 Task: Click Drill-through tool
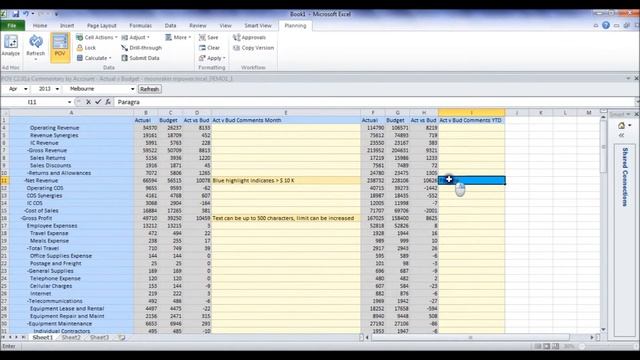(142, 48)
